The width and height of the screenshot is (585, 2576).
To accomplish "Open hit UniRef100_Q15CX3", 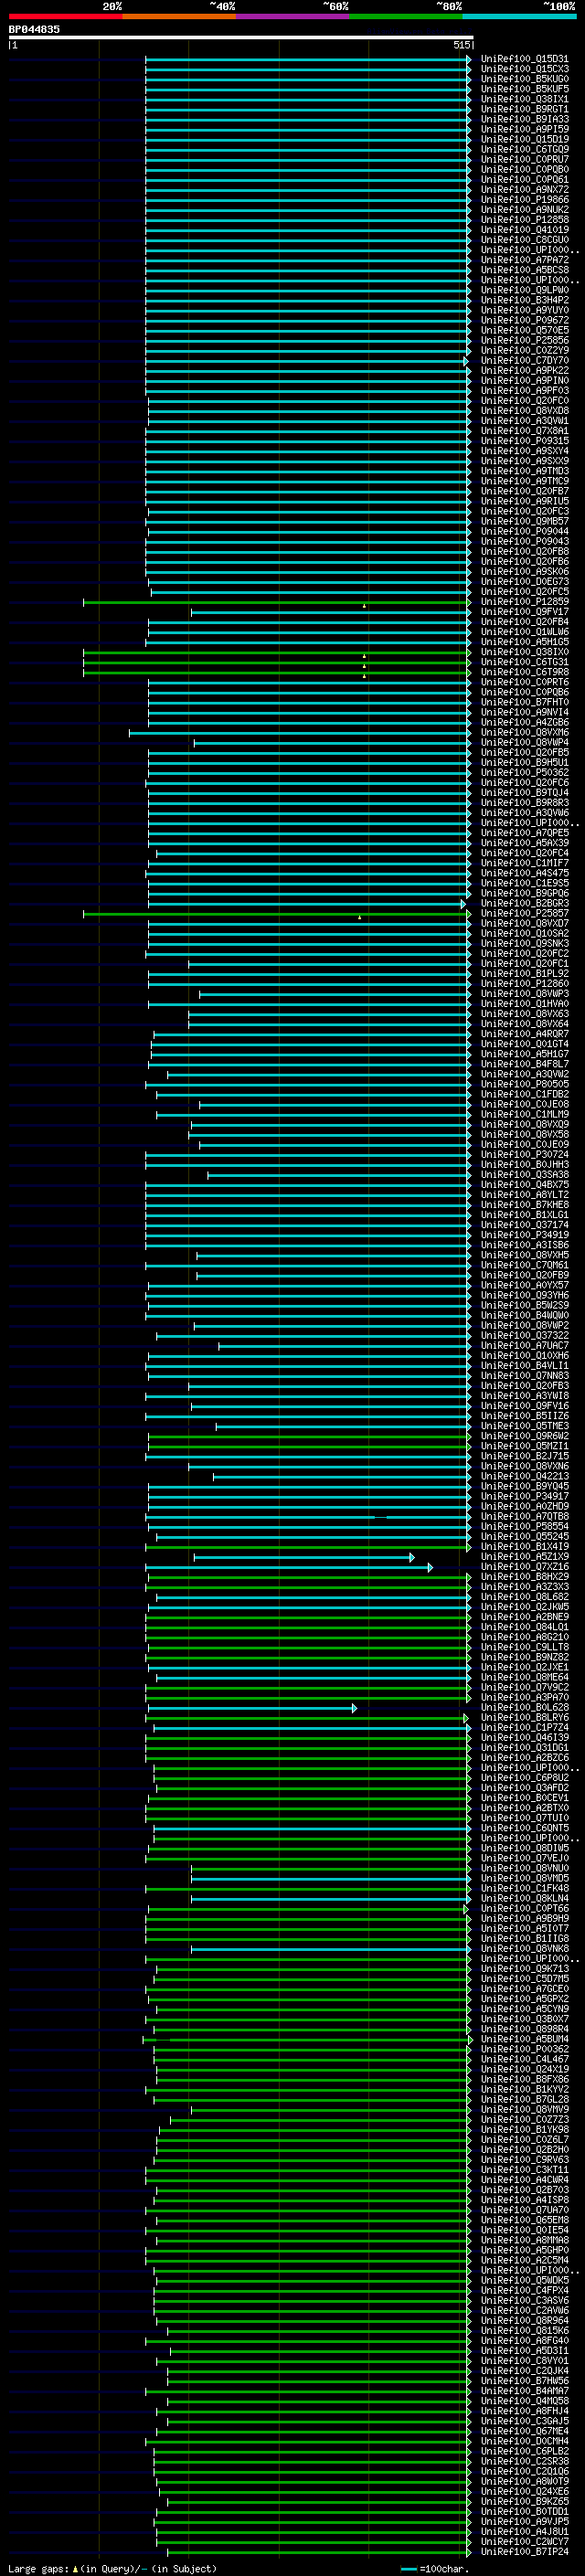I will [x=525, y=69].
